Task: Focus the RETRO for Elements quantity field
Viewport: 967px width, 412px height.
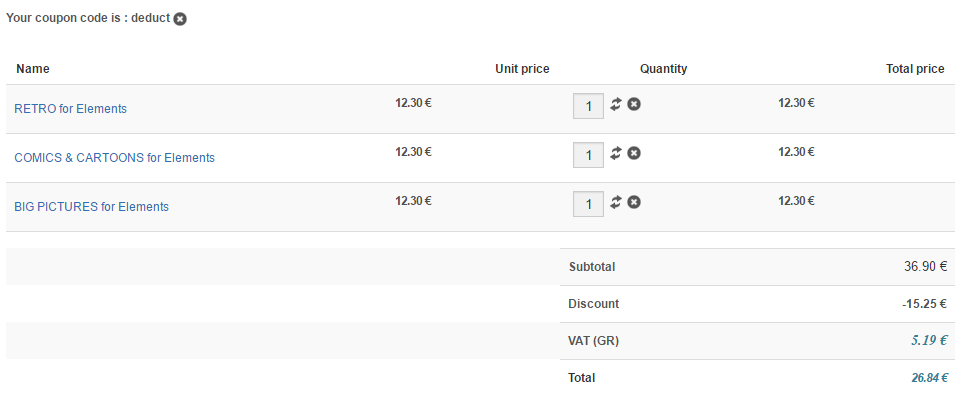Action: pos(588,106)
